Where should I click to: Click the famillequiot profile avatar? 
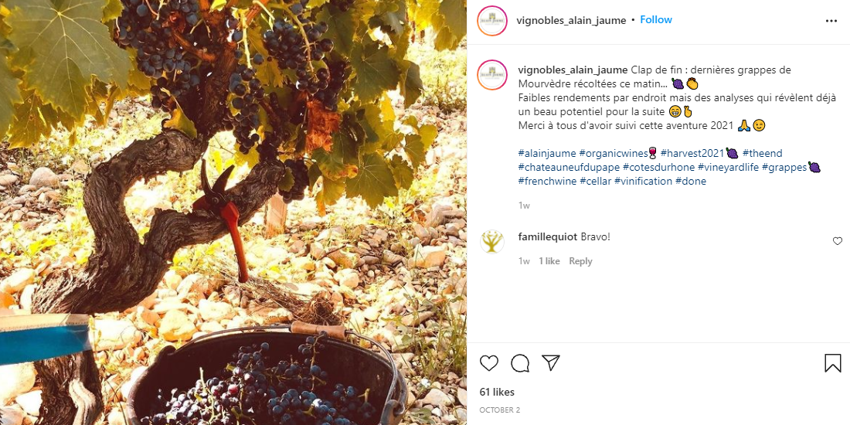491,241
